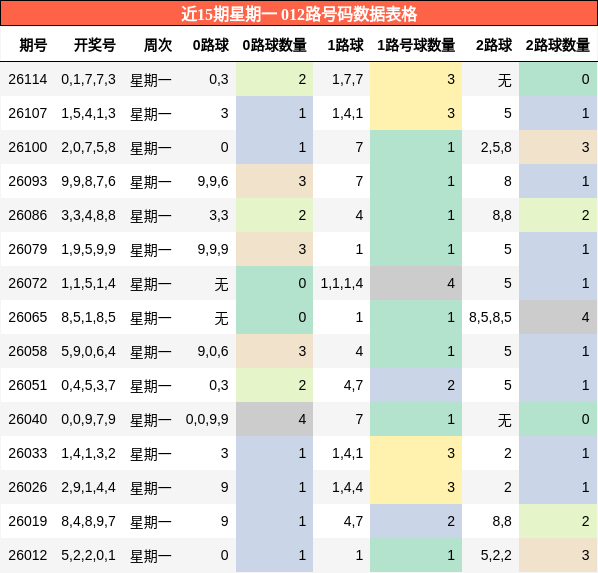Click 2路球 value 2,5,8 in row 26100
The height and width of the screenshot is (573, 598).
[496, 147]
